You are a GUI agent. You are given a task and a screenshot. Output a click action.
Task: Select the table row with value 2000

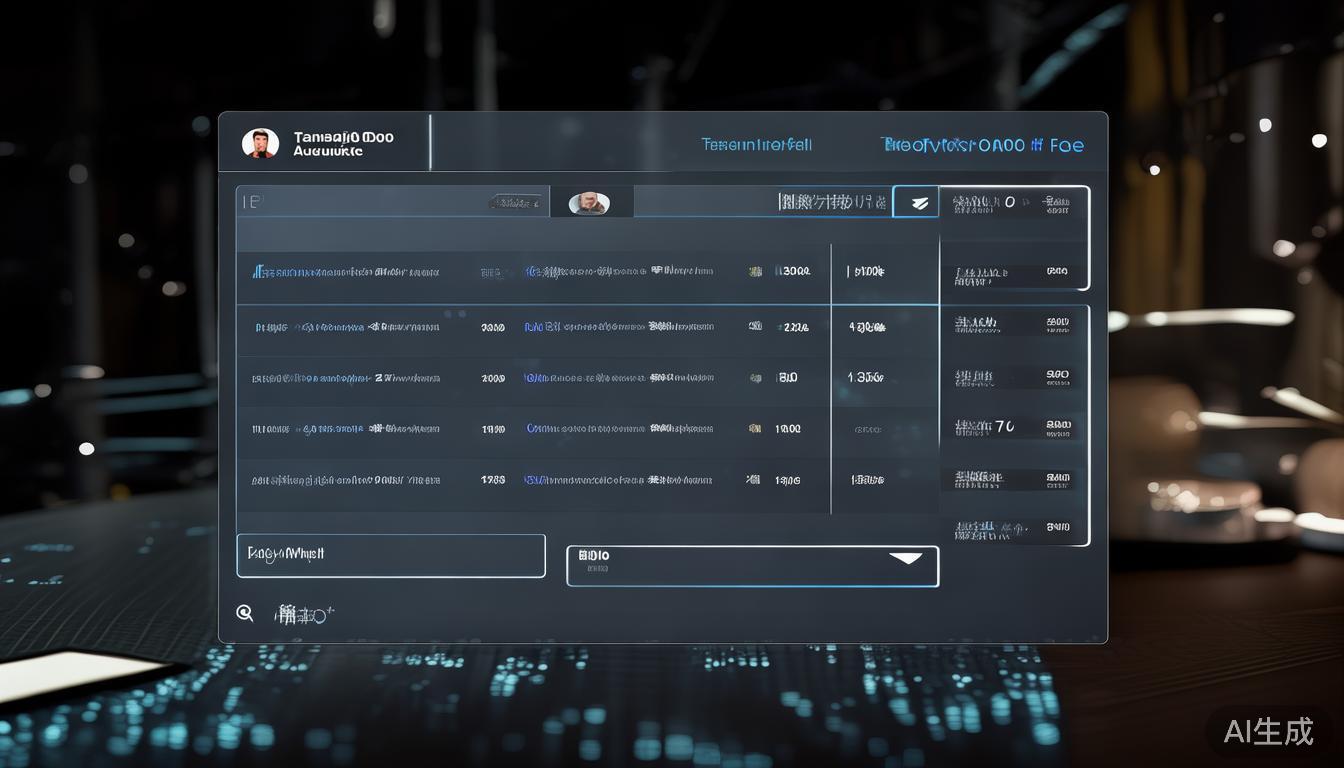[532, 378]
